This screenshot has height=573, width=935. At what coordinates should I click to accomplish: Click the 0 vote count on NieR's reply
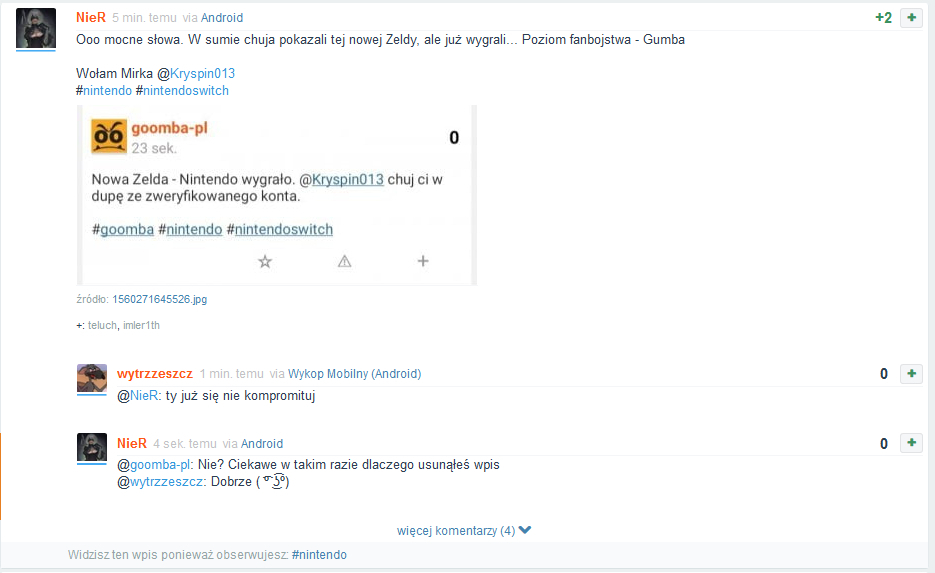click(884, 444)
